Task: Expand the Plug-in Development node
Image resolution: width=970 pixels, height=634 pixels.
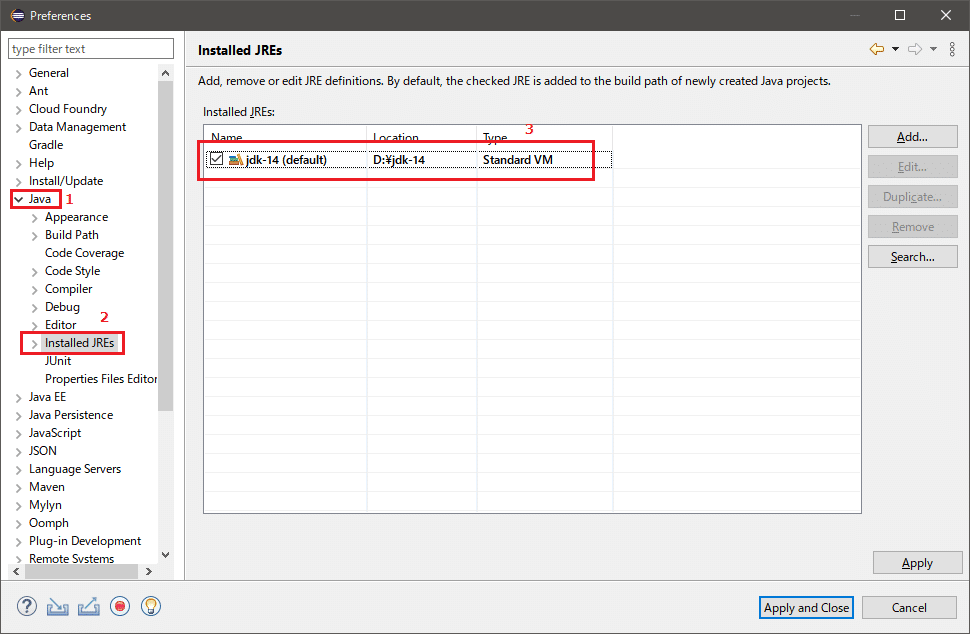Action: [x=19, y=541]
